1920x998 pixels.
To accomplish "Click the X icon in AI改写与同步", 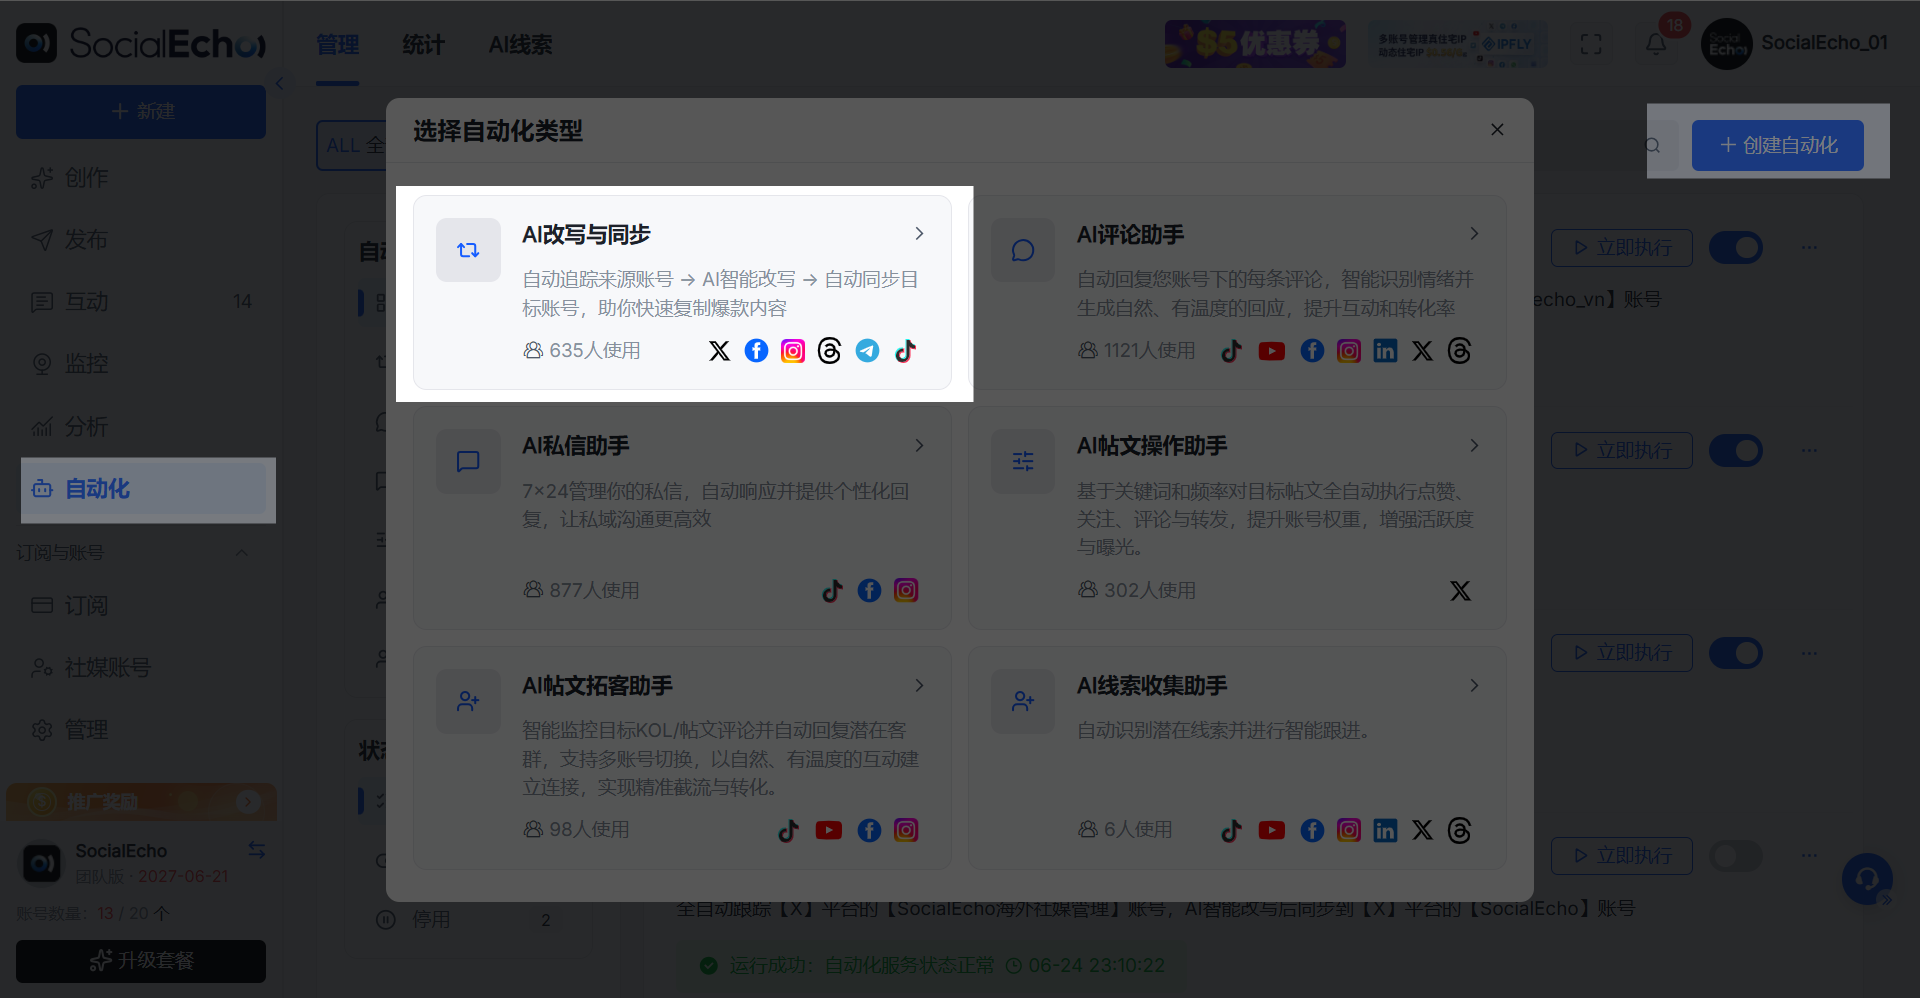I will click(720, 351).
